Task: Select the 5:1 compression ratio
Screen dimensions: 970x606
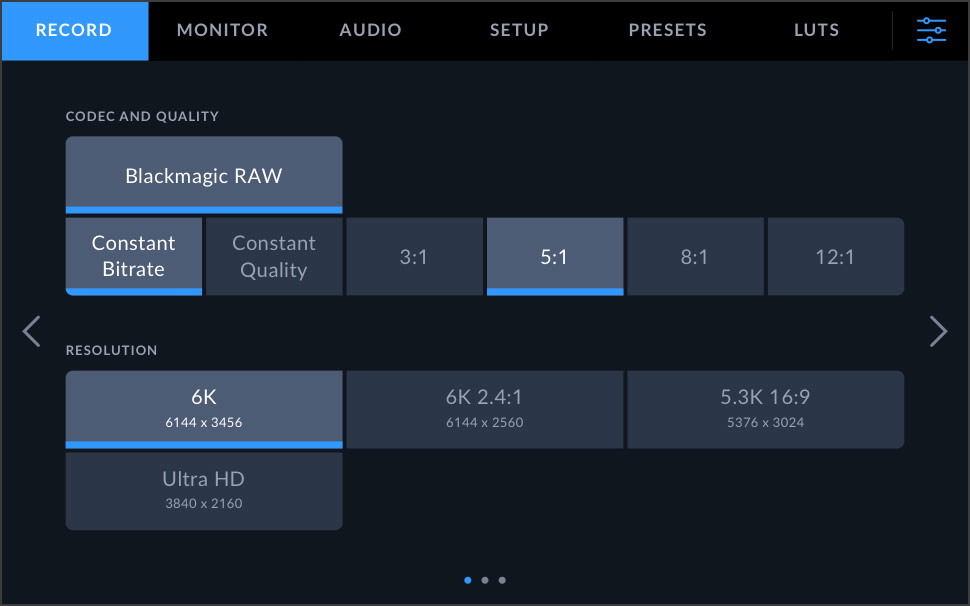Action: (x=555, y=255)
